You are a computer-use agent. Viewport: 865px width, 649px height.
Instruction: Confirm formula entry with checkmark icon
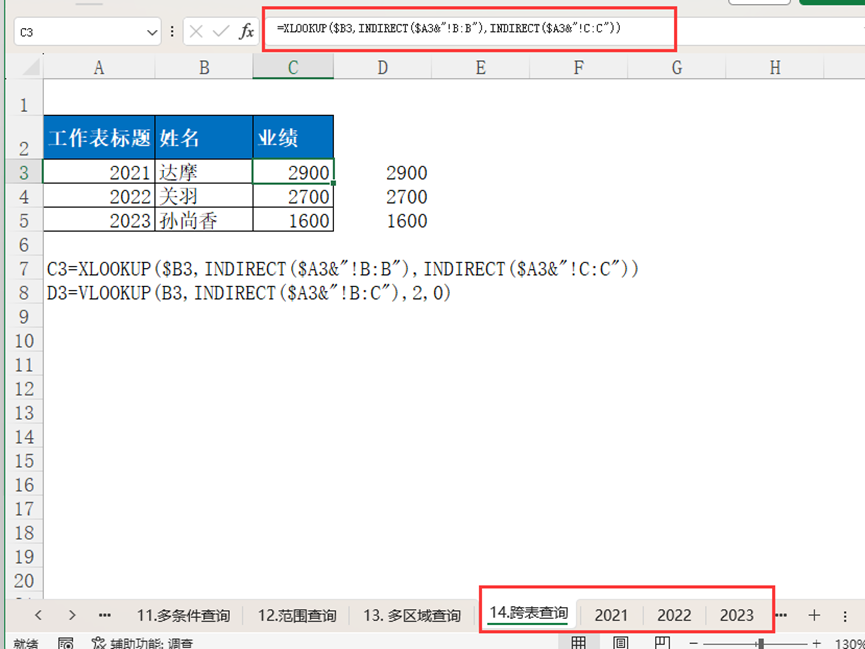221,31
